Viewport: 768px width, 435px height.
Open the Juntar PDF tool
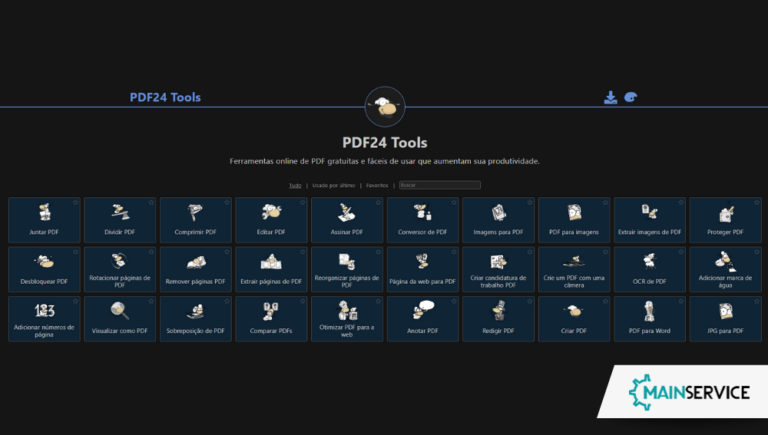pos(44,220)
